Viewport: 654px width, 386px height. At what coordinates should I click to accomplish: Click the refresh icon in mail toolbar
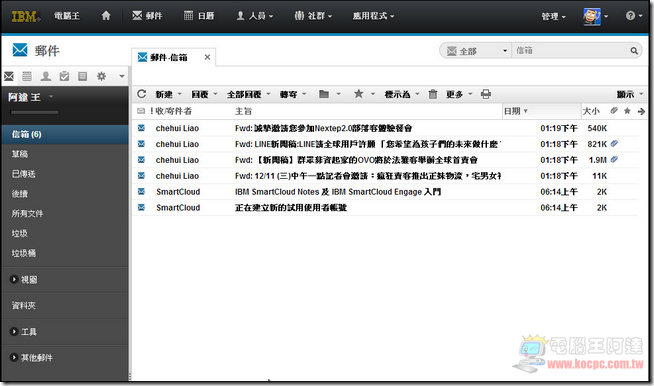(x=142, y=94)
